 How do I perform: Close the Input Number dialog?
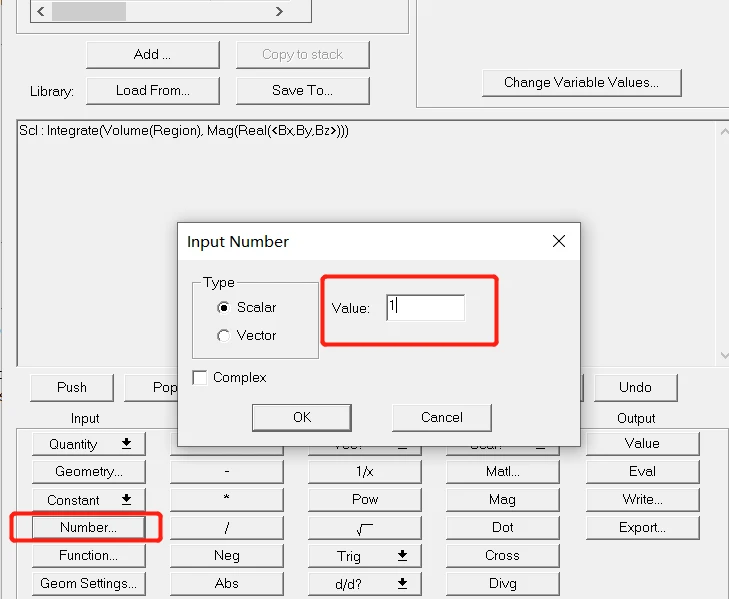559,241
